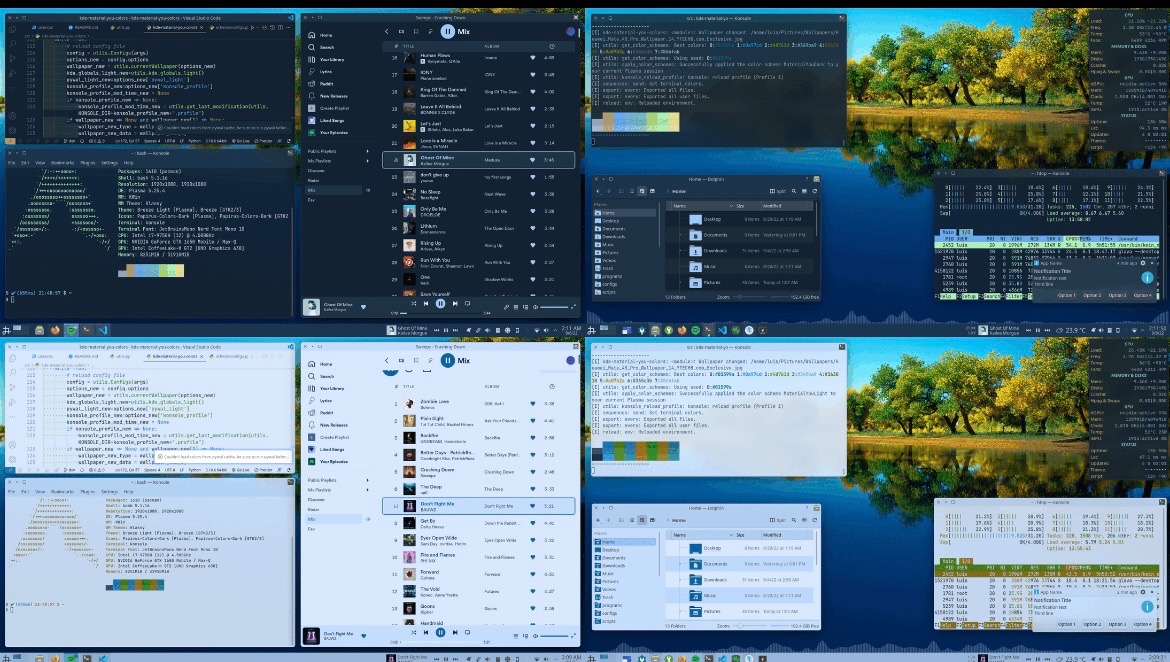Switch to utils.py tab in dark VS Code
Image resolution: width=1170 pixels, height=662 pixels.
122,27
